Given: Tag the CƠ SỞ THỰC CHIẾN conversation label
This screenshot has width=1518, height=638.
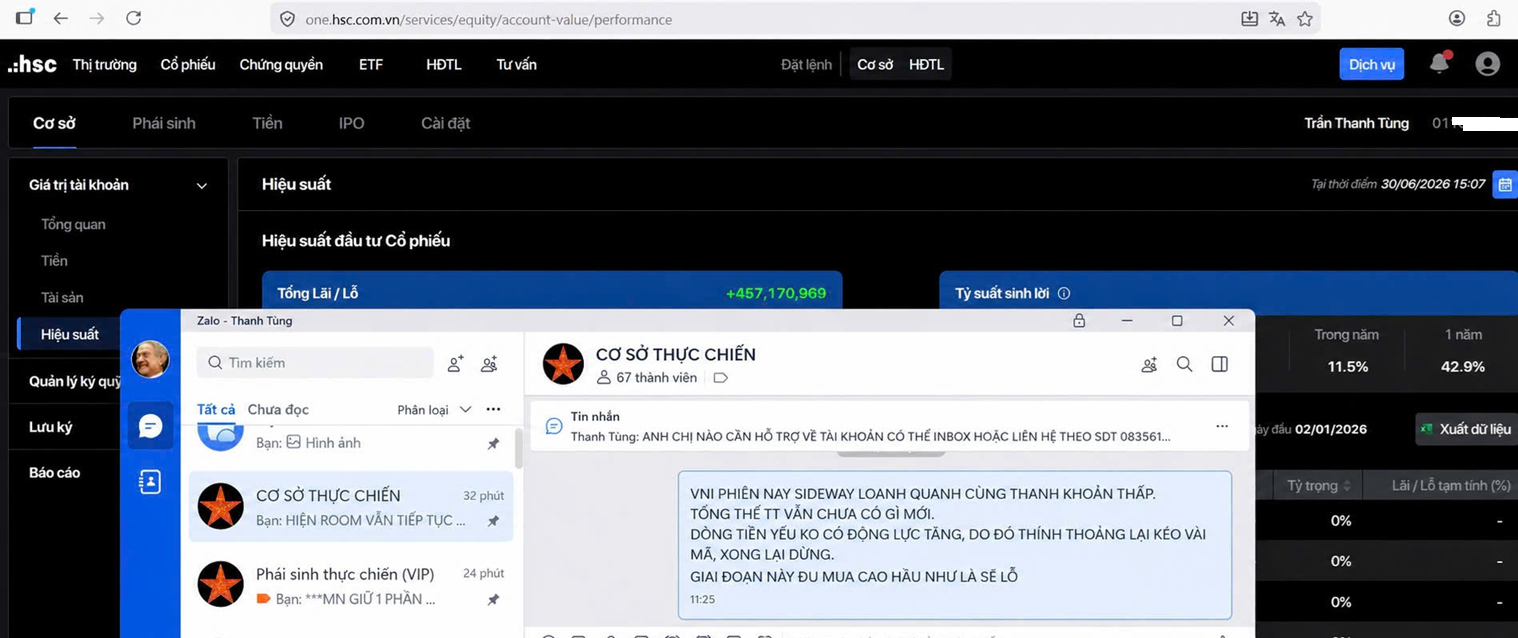Looking at the screenshot, I should [720, 378].
